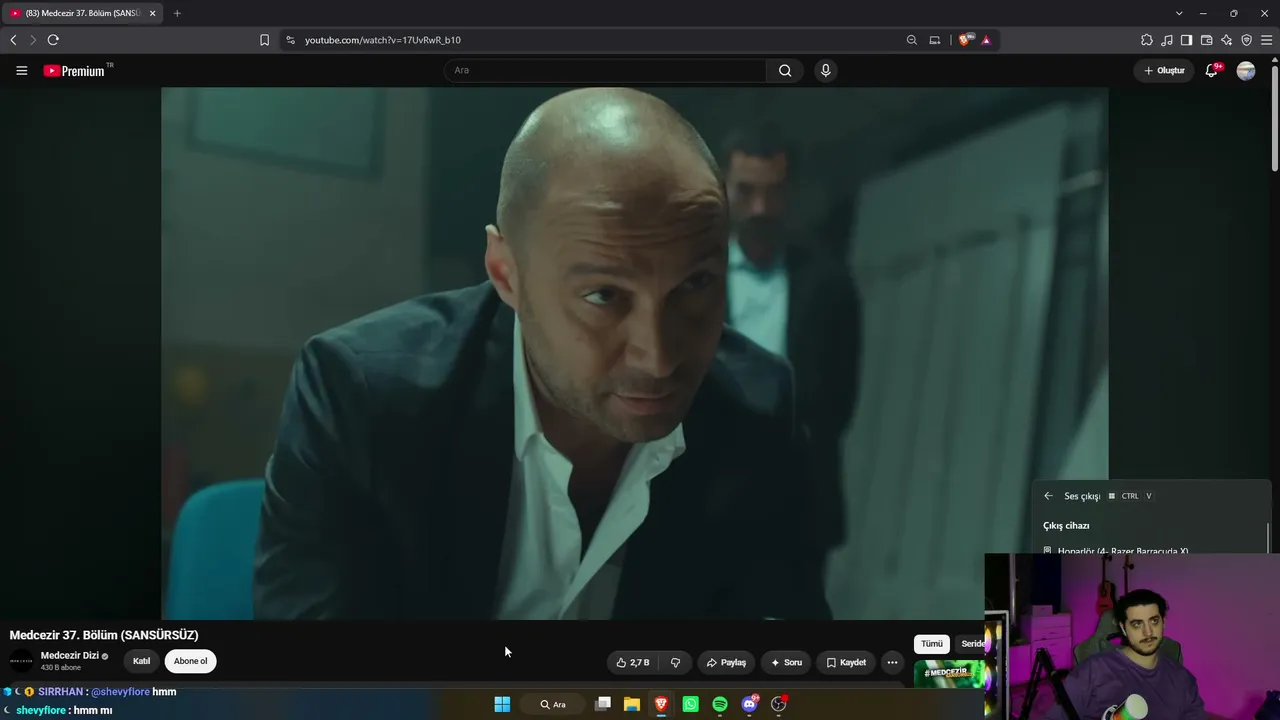Like the video with 2,7 B likes
This screenshot has width=1280, height=720.
point(633,662)
